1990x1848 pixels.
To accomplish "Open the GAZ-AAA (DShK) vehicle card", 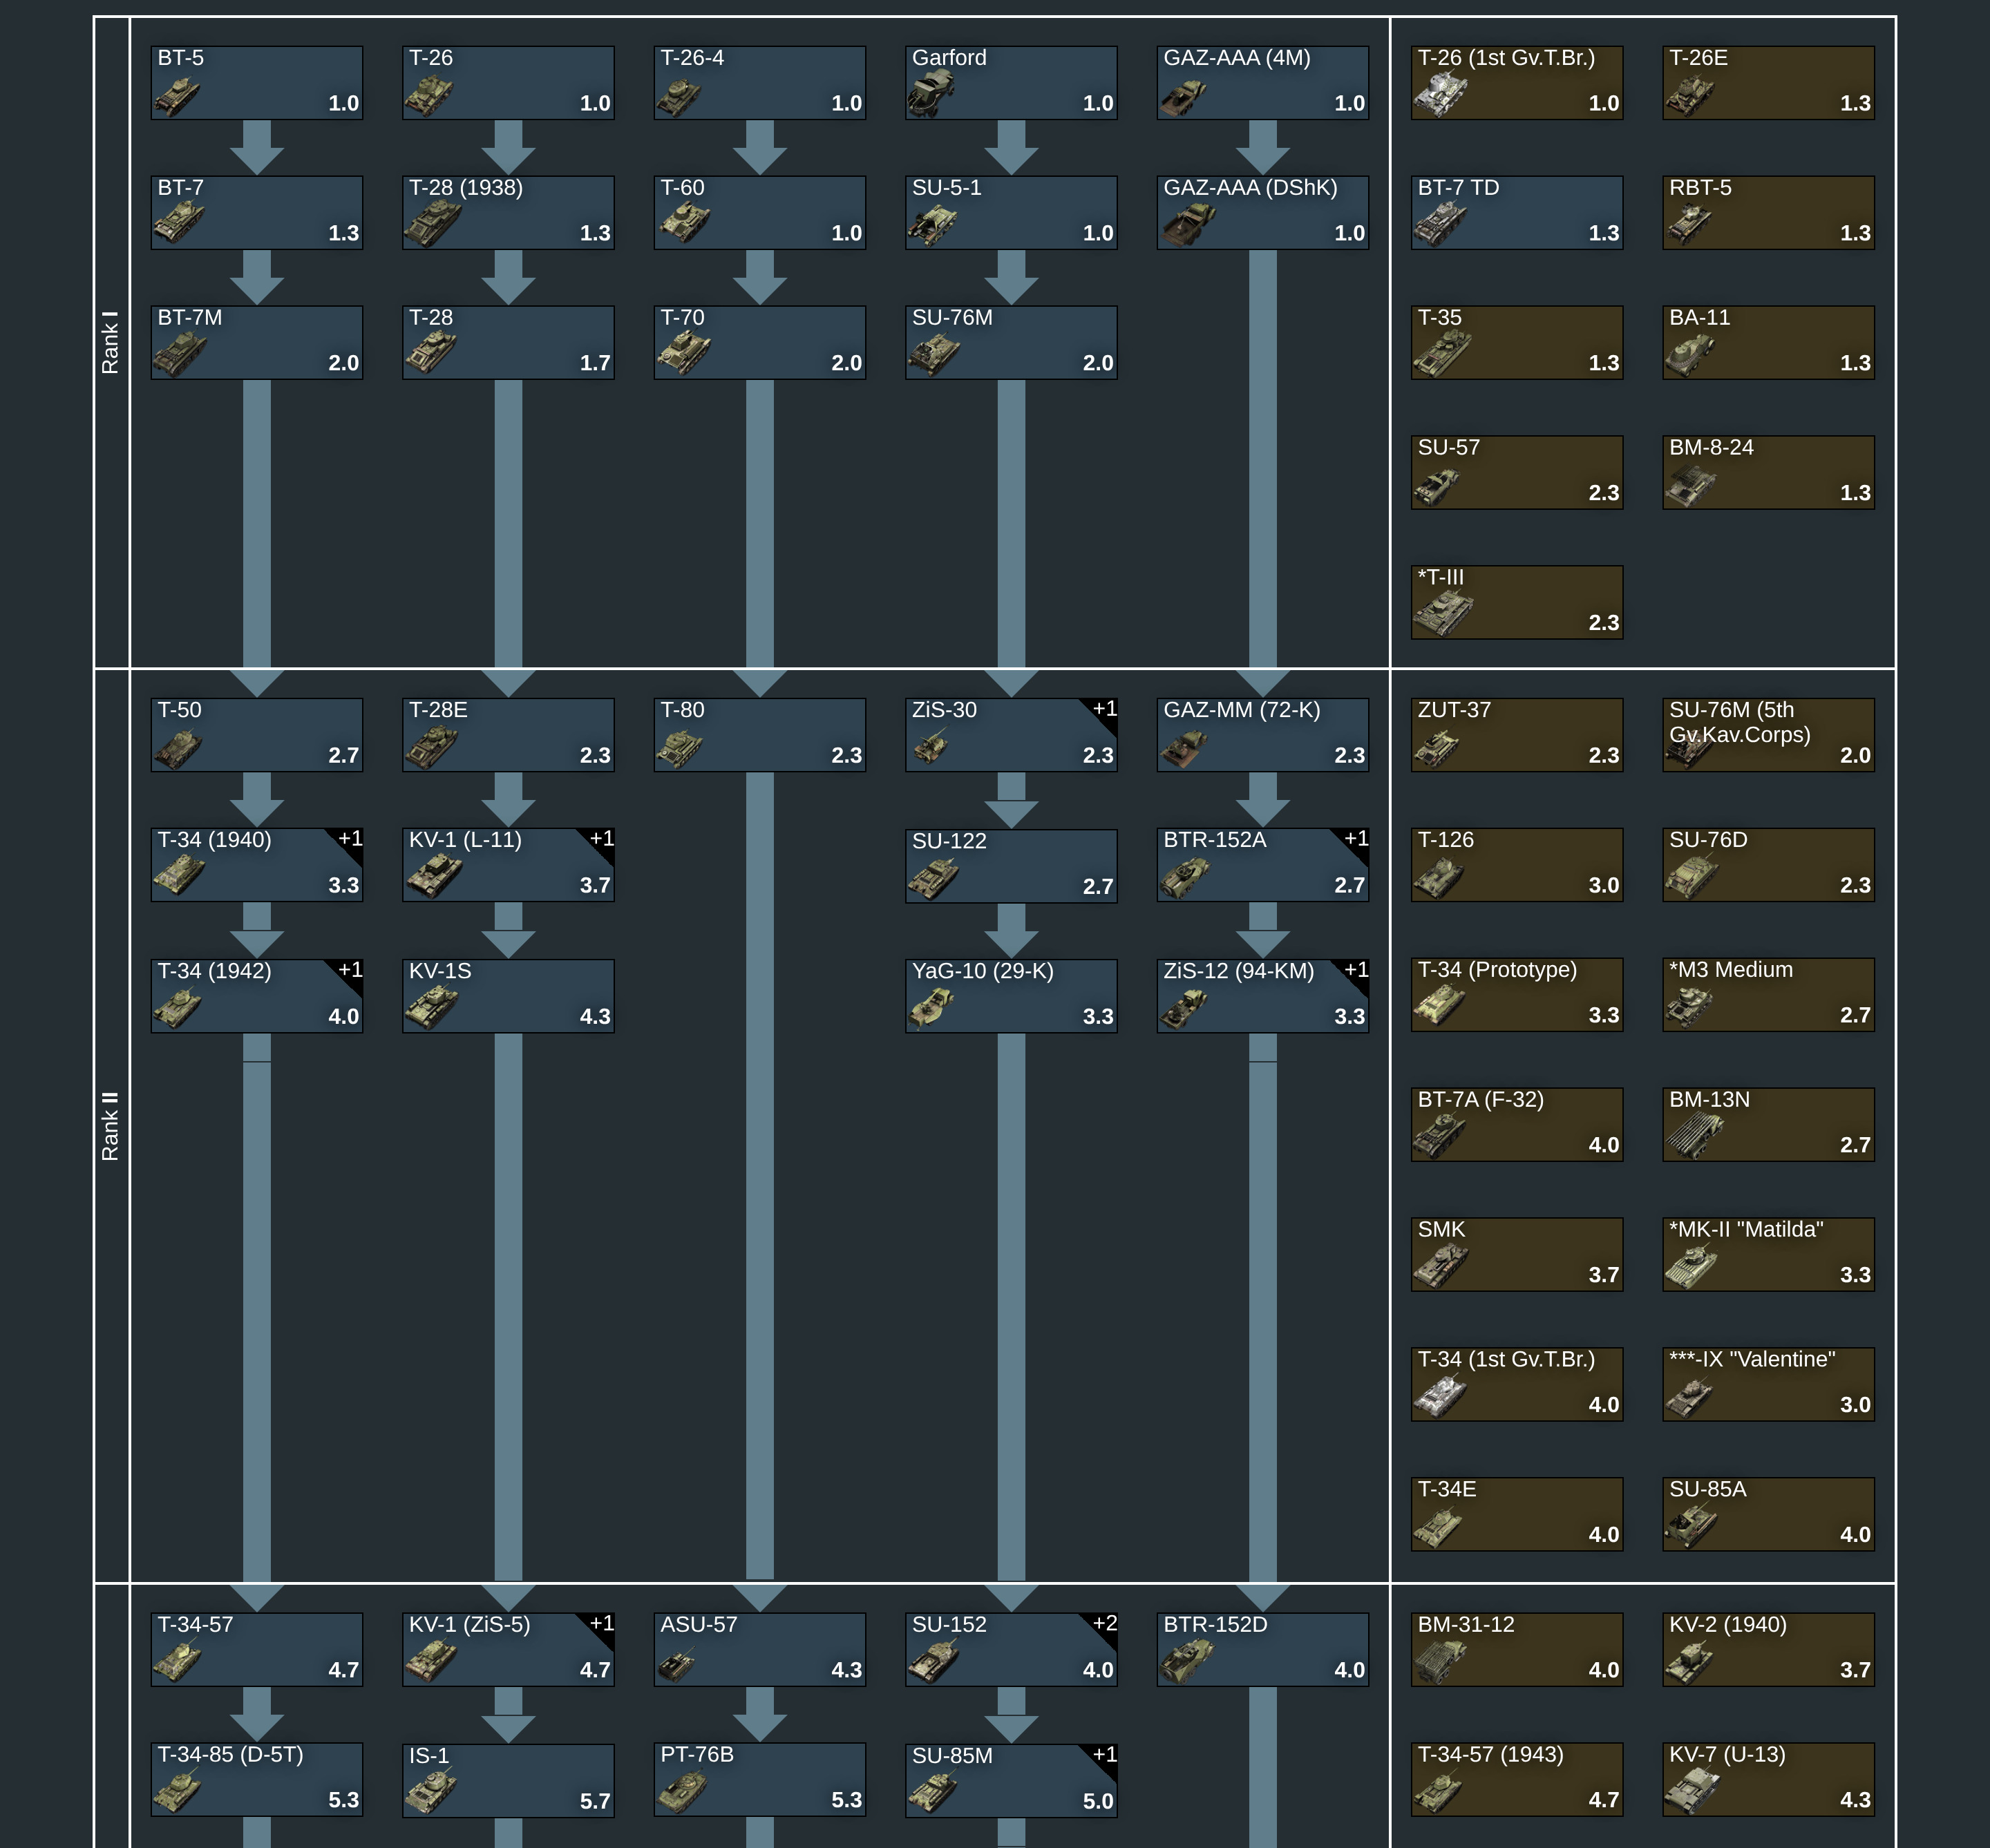I will point(1263,213).
